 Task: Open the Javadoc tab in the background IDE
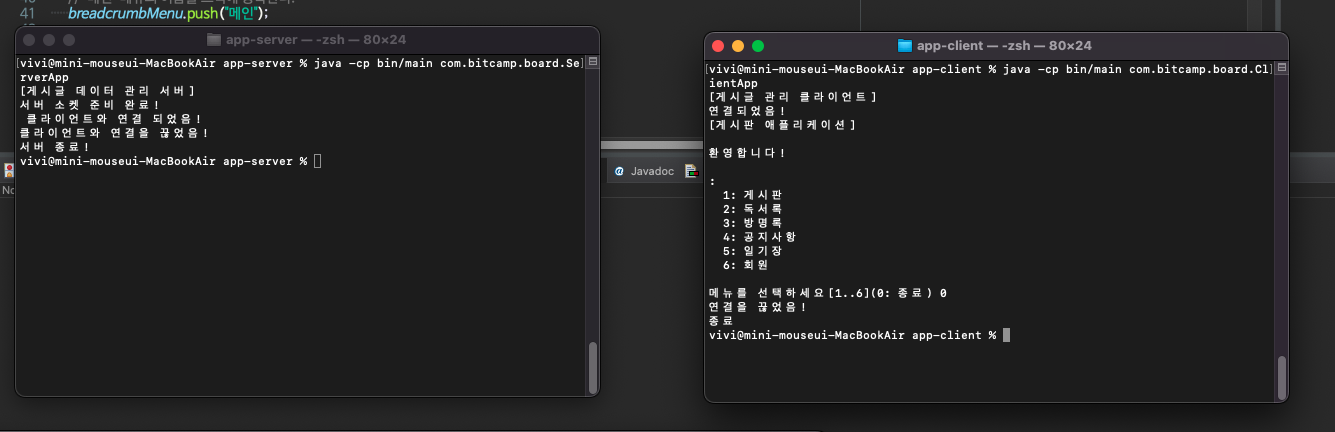pyautogui.click(x=644, y=171)
